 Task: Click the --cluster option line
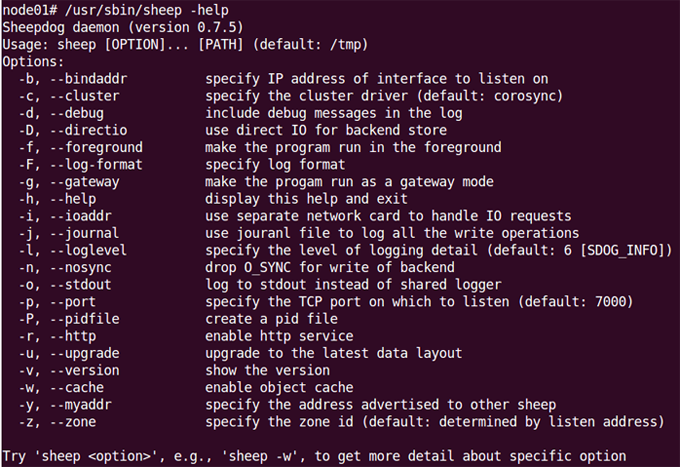pos(291,96)
